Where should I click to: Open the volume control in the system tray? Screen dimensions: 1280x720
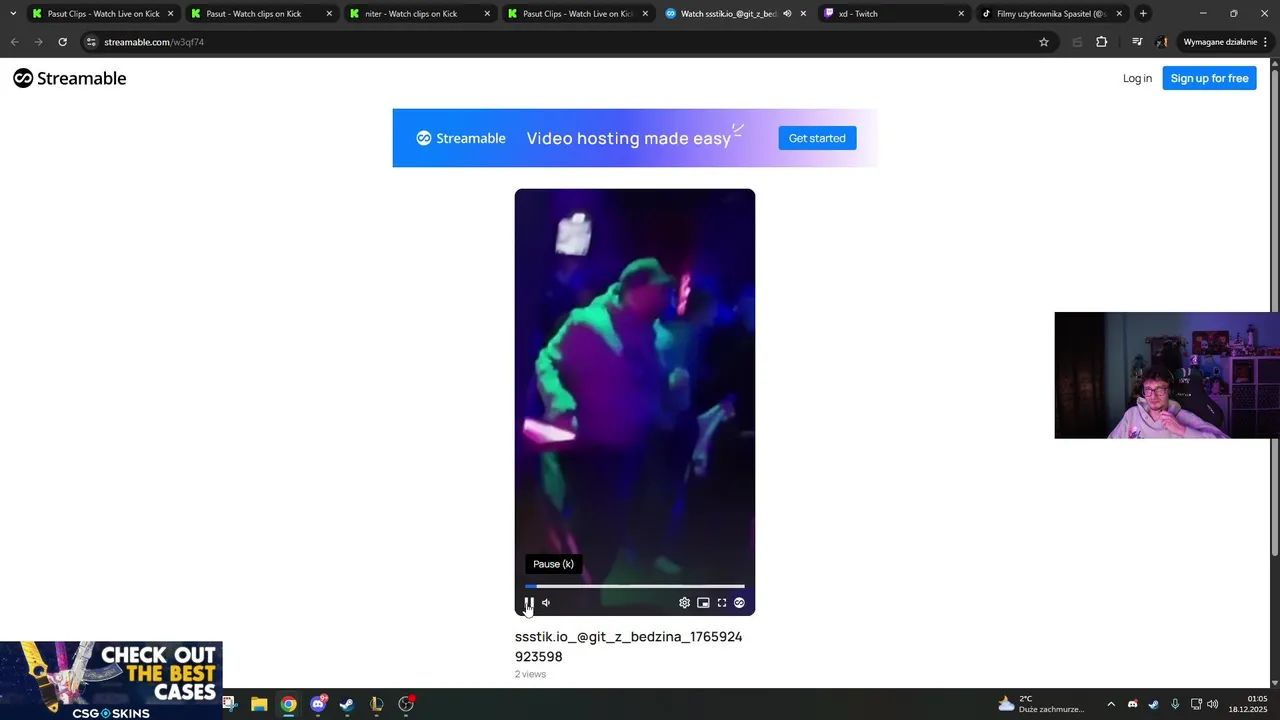(1213, 704)
